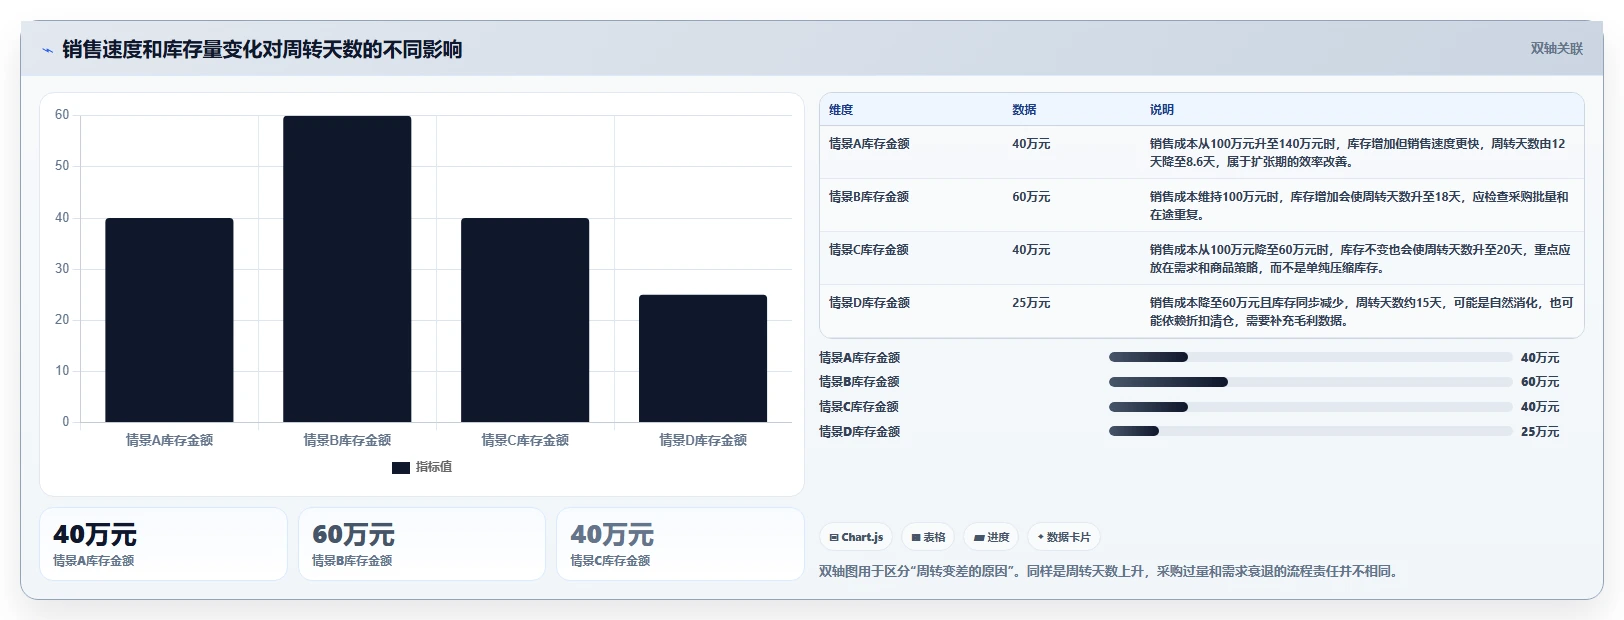Image resolution: width=1624 pixels, height=620 pixels.
Task: Select the 数据卡片 tag
Action: click(1064, 537)
